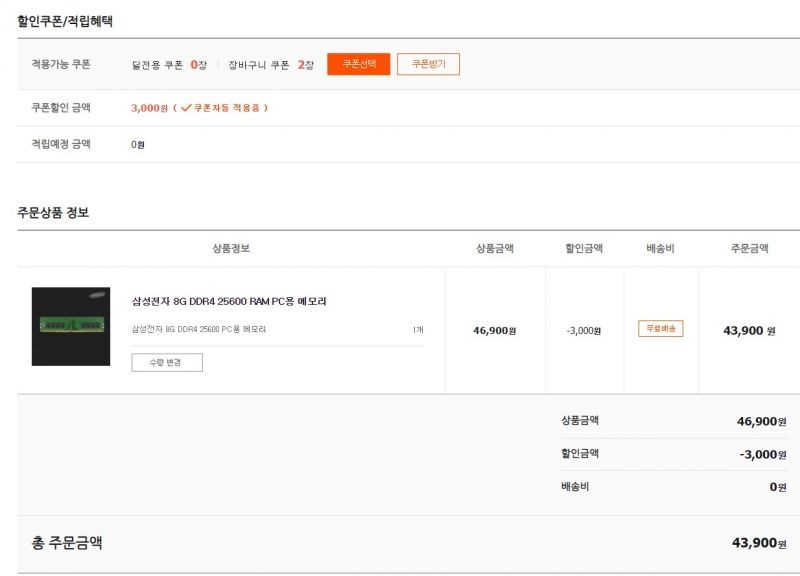Click the 무료배송 free shipping badge
This screenshot has width=800, height=576.
tap(661, 329)
